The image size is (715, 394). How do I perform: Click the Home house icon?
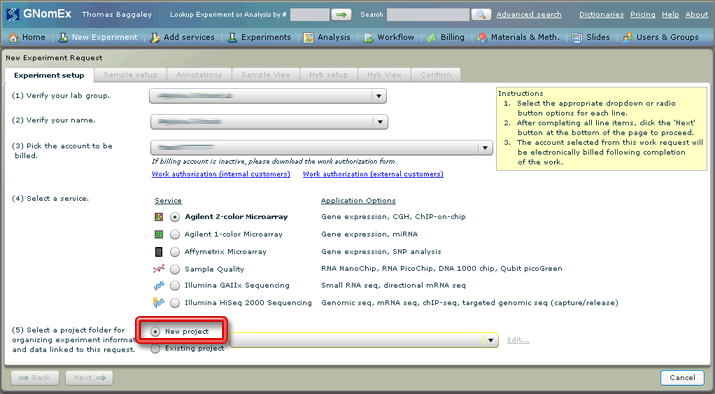pos(14,37)
